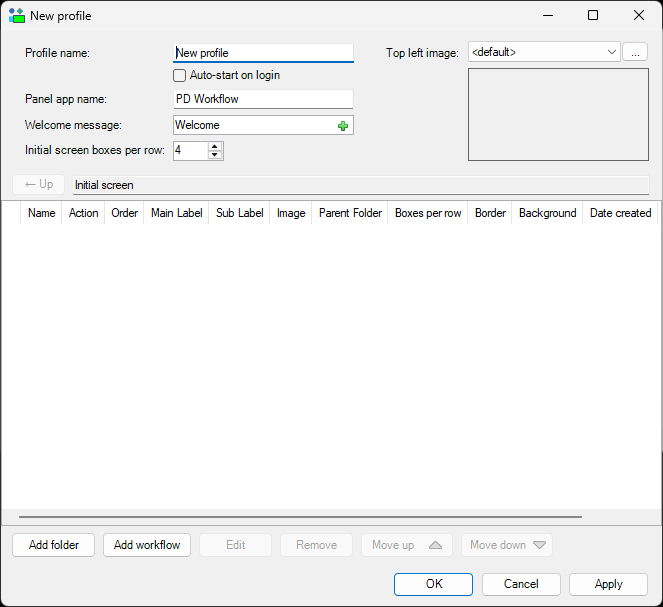
Task: Decrease initial screen boxes per row
Action: (x=215, y=155)
